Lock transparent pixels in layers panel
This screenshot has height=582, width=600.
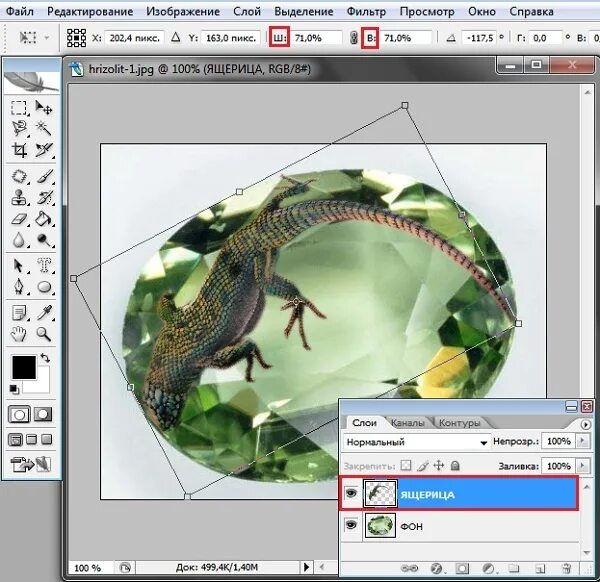coord(406,465)
